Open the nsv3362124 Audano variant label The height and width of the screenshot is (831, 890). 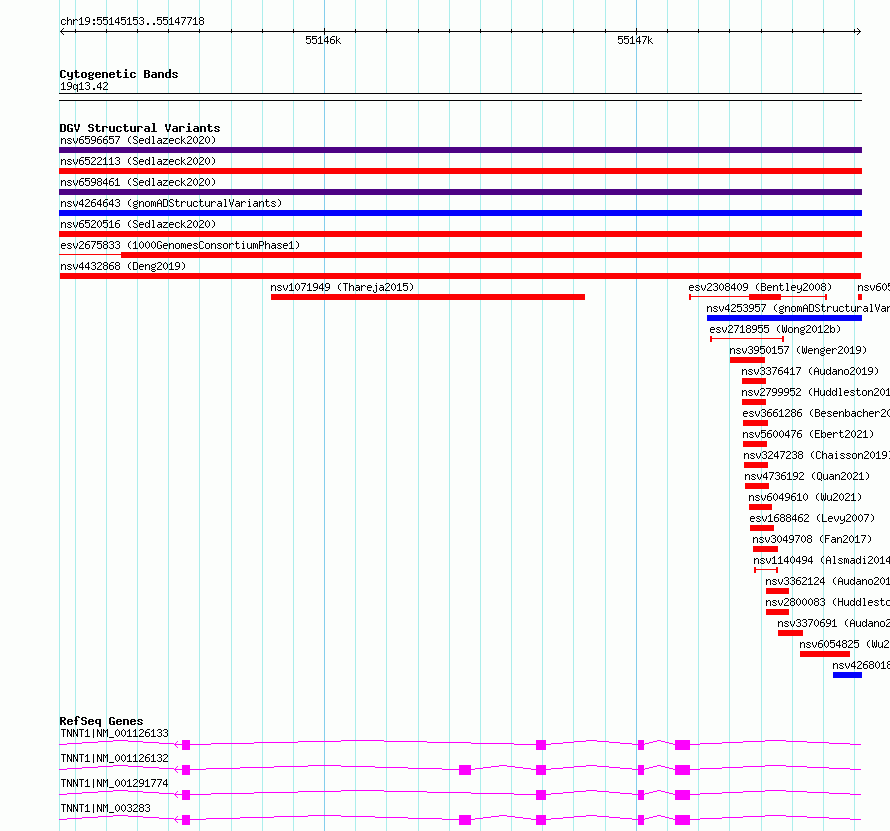click(x=827, y=581)
